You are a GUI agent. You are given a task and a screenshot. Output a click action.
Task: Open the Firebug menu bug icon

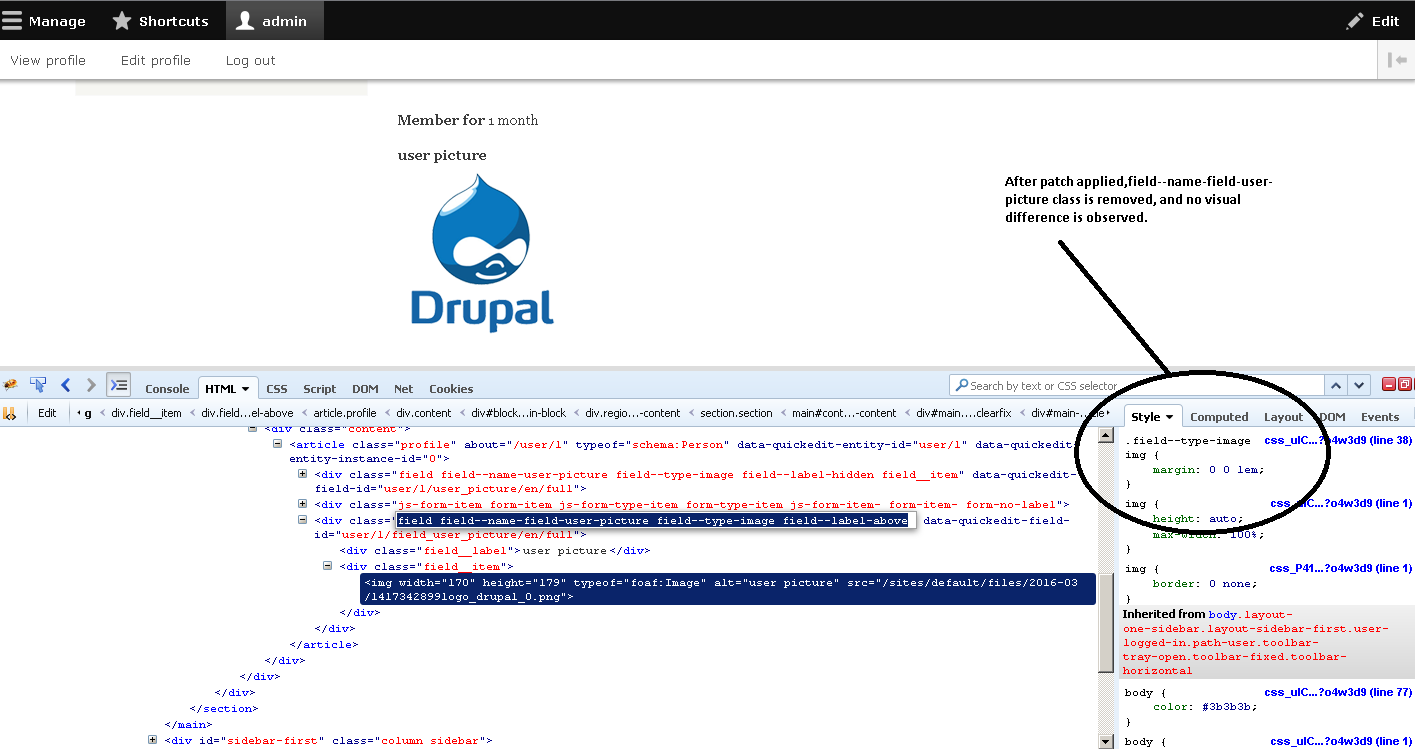click(10, 385)
